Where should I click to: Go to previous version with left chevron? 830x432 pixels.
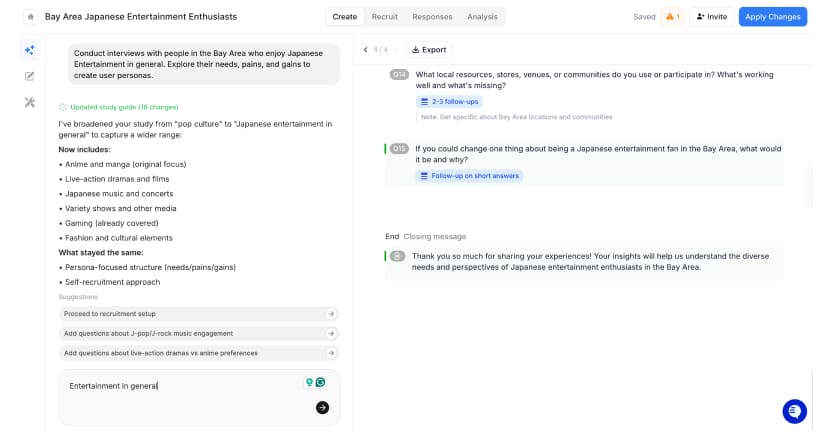pyautogui.click(x=365, y=50)
